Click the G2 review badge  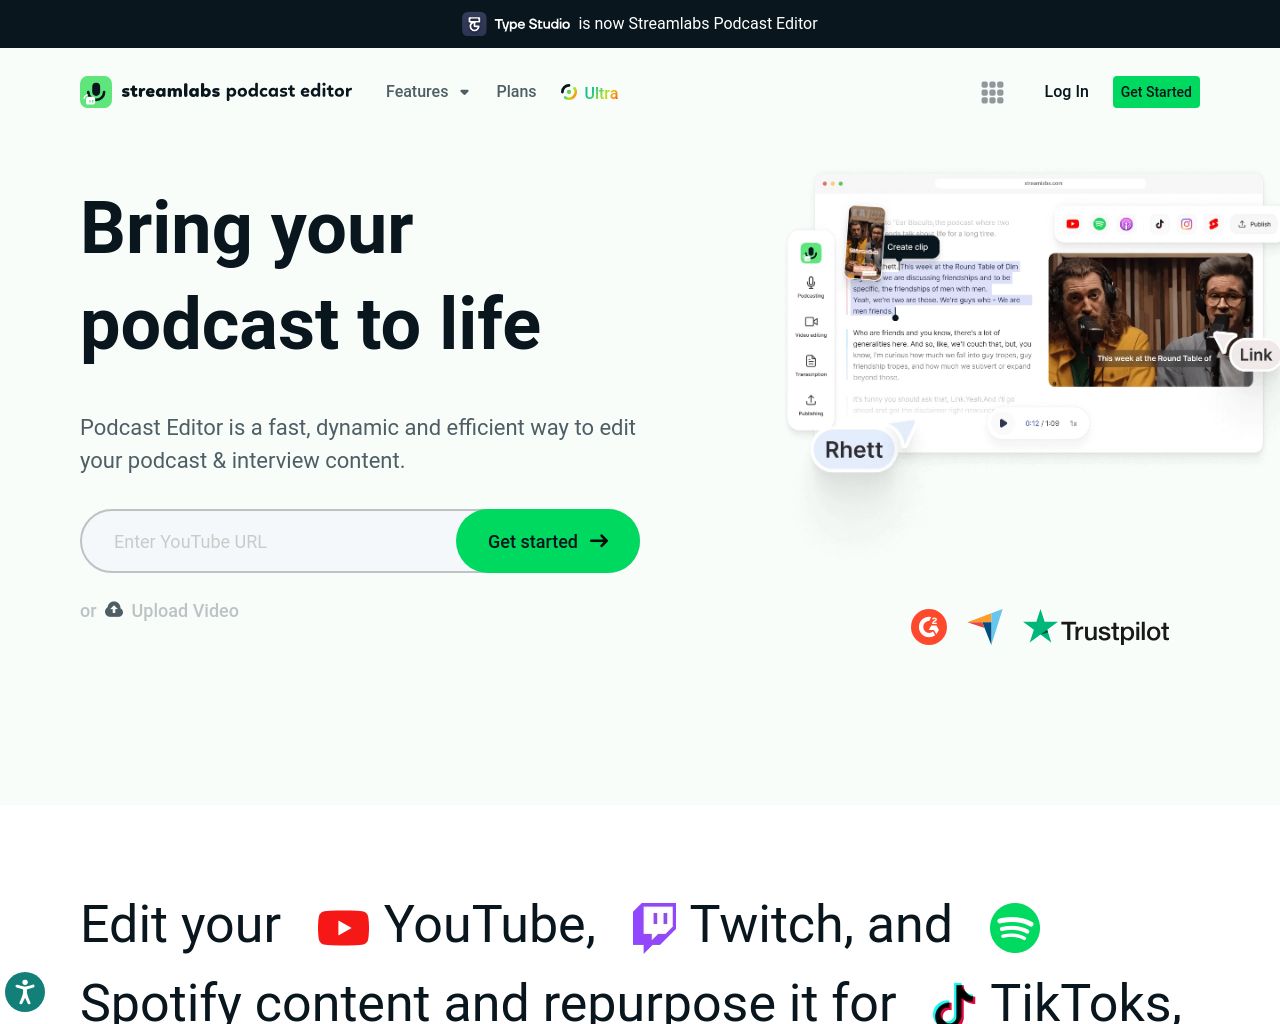(x=929, y=628)
